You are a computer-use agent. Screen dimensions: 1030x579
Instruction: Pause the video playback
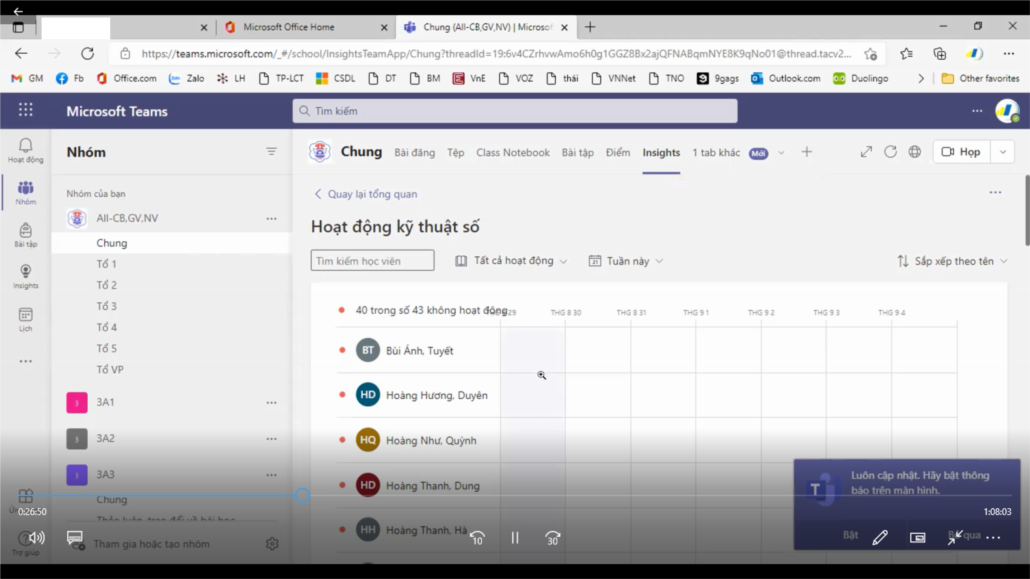pos(515,538)
